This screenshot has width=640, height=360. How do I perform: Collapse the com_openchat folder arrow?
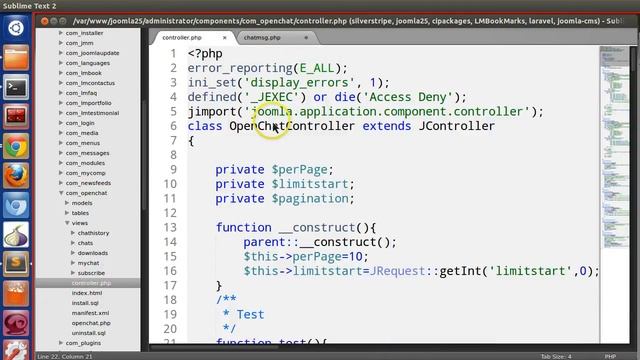[61, 193]
